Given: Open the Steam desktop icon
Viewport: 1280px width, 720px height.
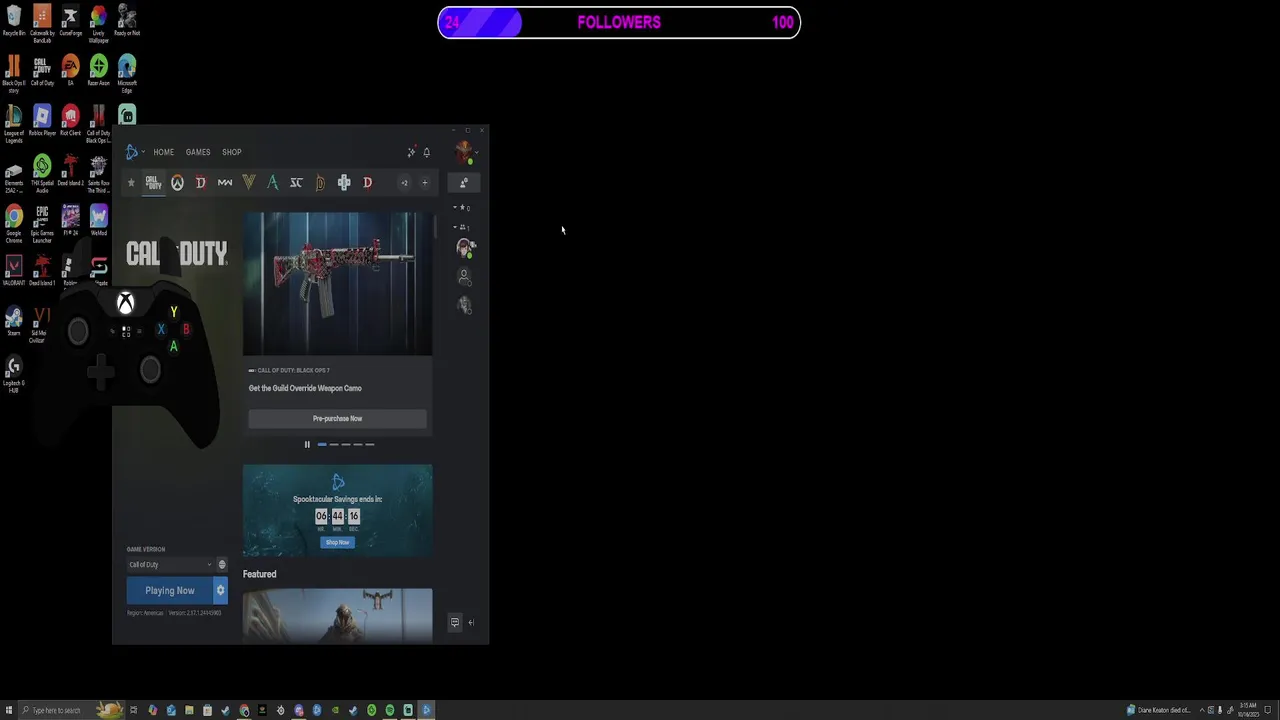Looking at the screenshot, I should 14,320.
